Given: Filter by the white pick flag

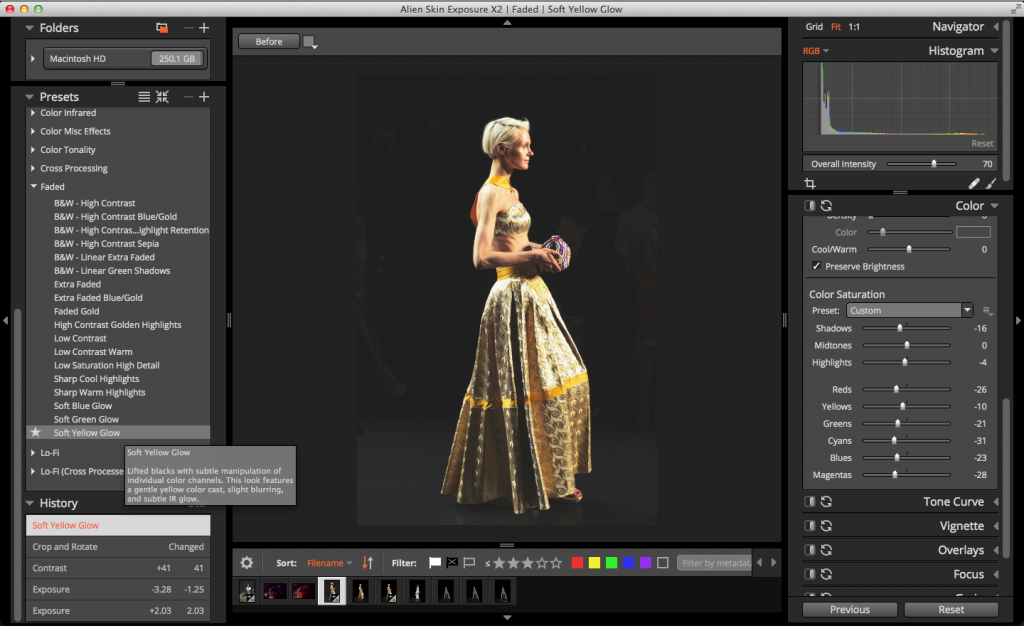Looking at the screenshot, I should click(x=434, y=563).
